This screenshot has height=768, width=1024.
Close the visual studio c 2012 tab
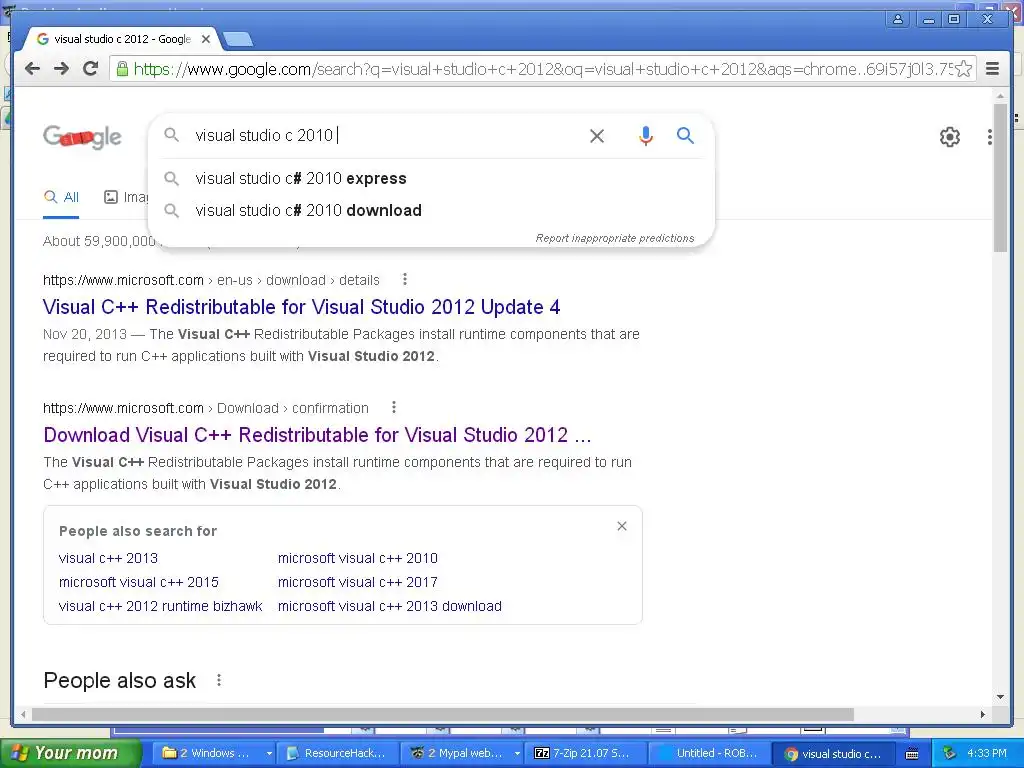(206, 39)
